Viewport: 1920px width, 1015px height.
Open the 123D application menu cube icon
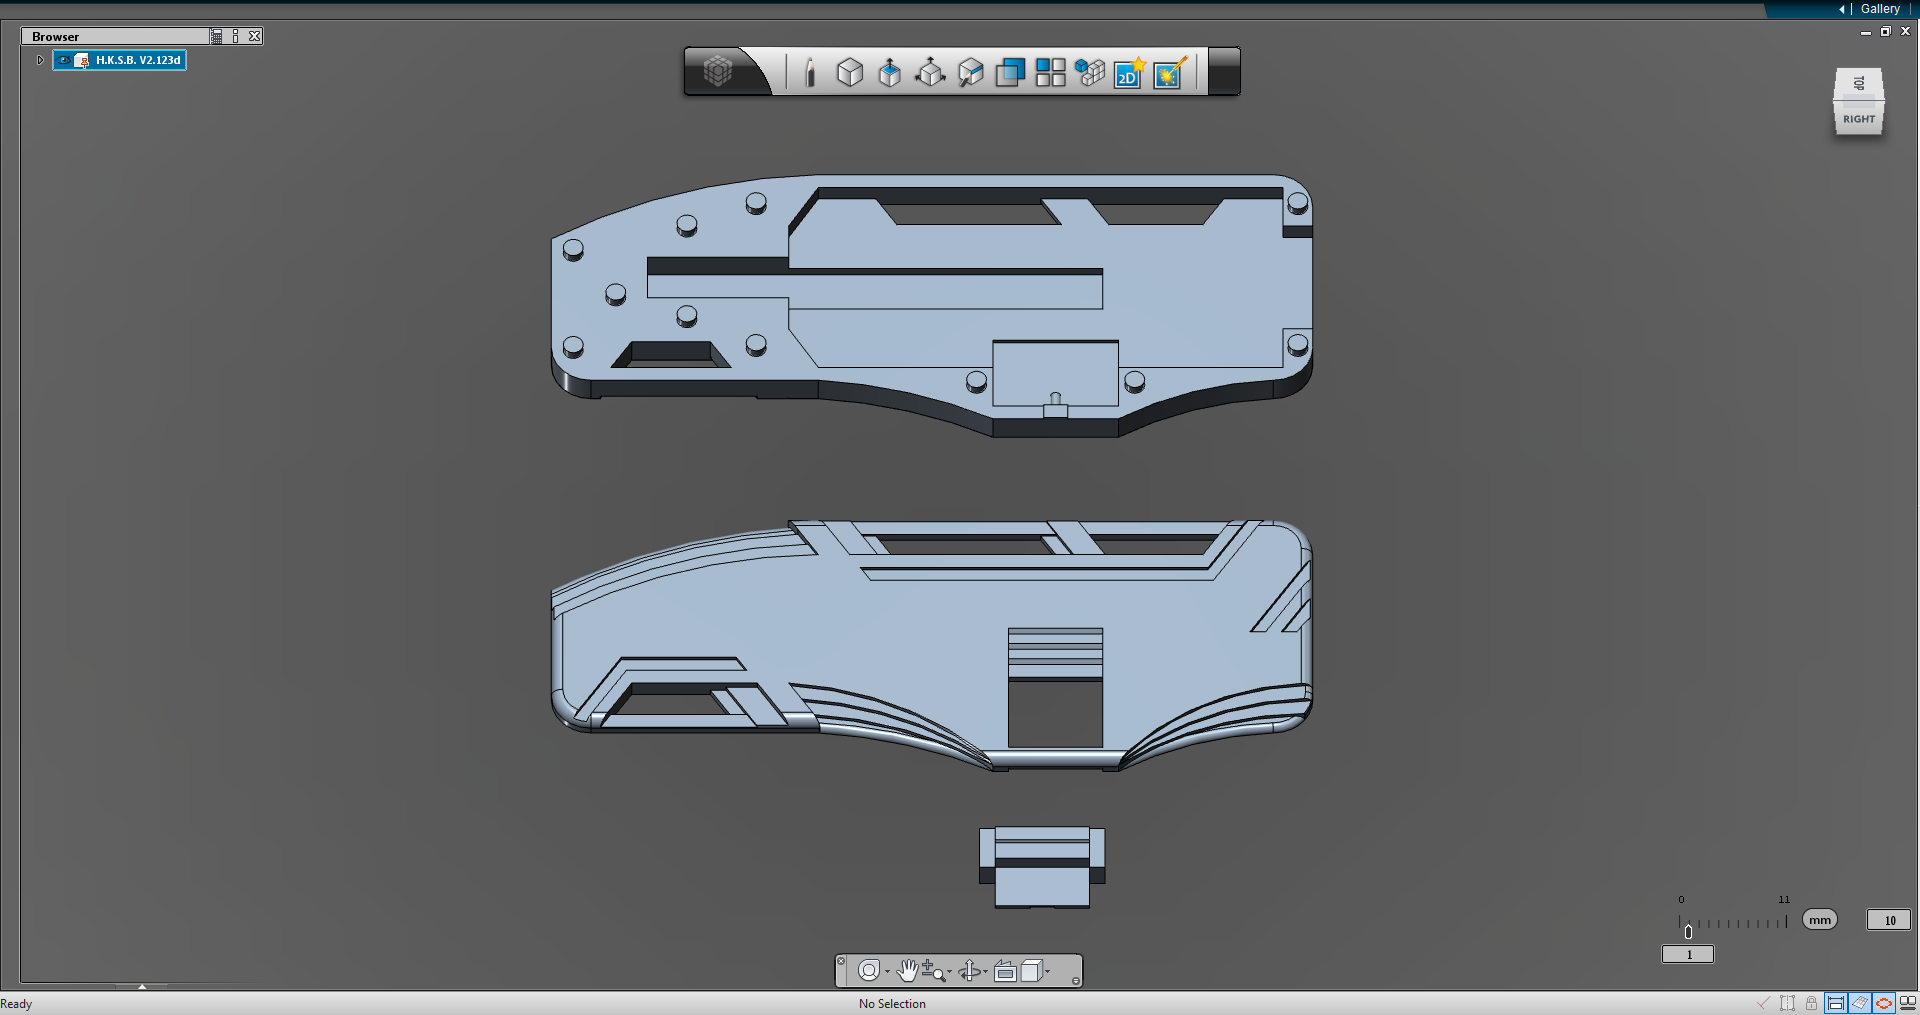coord(718,72)
